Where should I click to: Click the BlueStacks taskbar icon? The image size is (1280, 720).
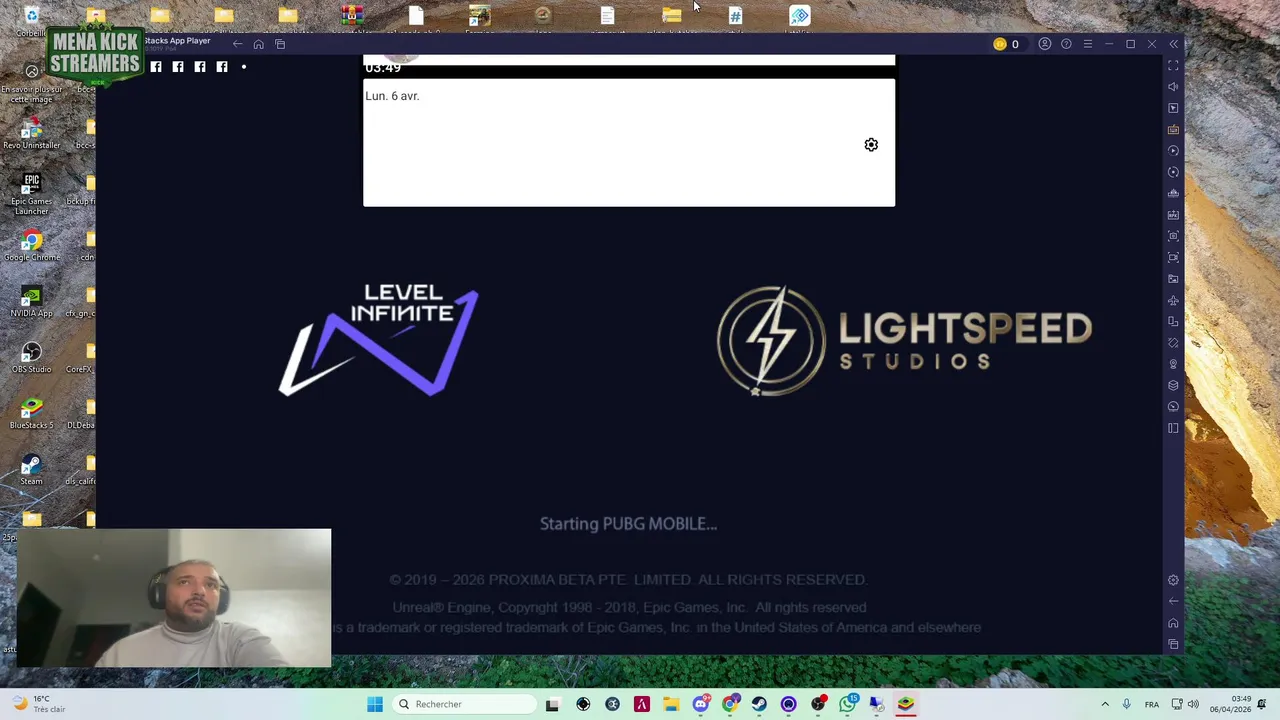(906, 704)
